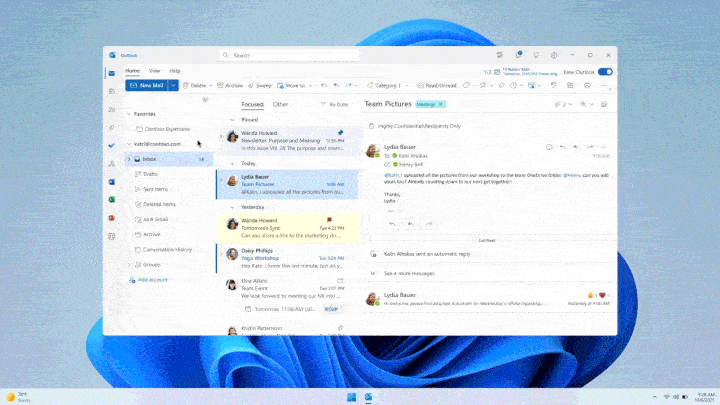Open the weather widget on taskbar
Screen dimensions: 720x405
(x=18, y=397)
